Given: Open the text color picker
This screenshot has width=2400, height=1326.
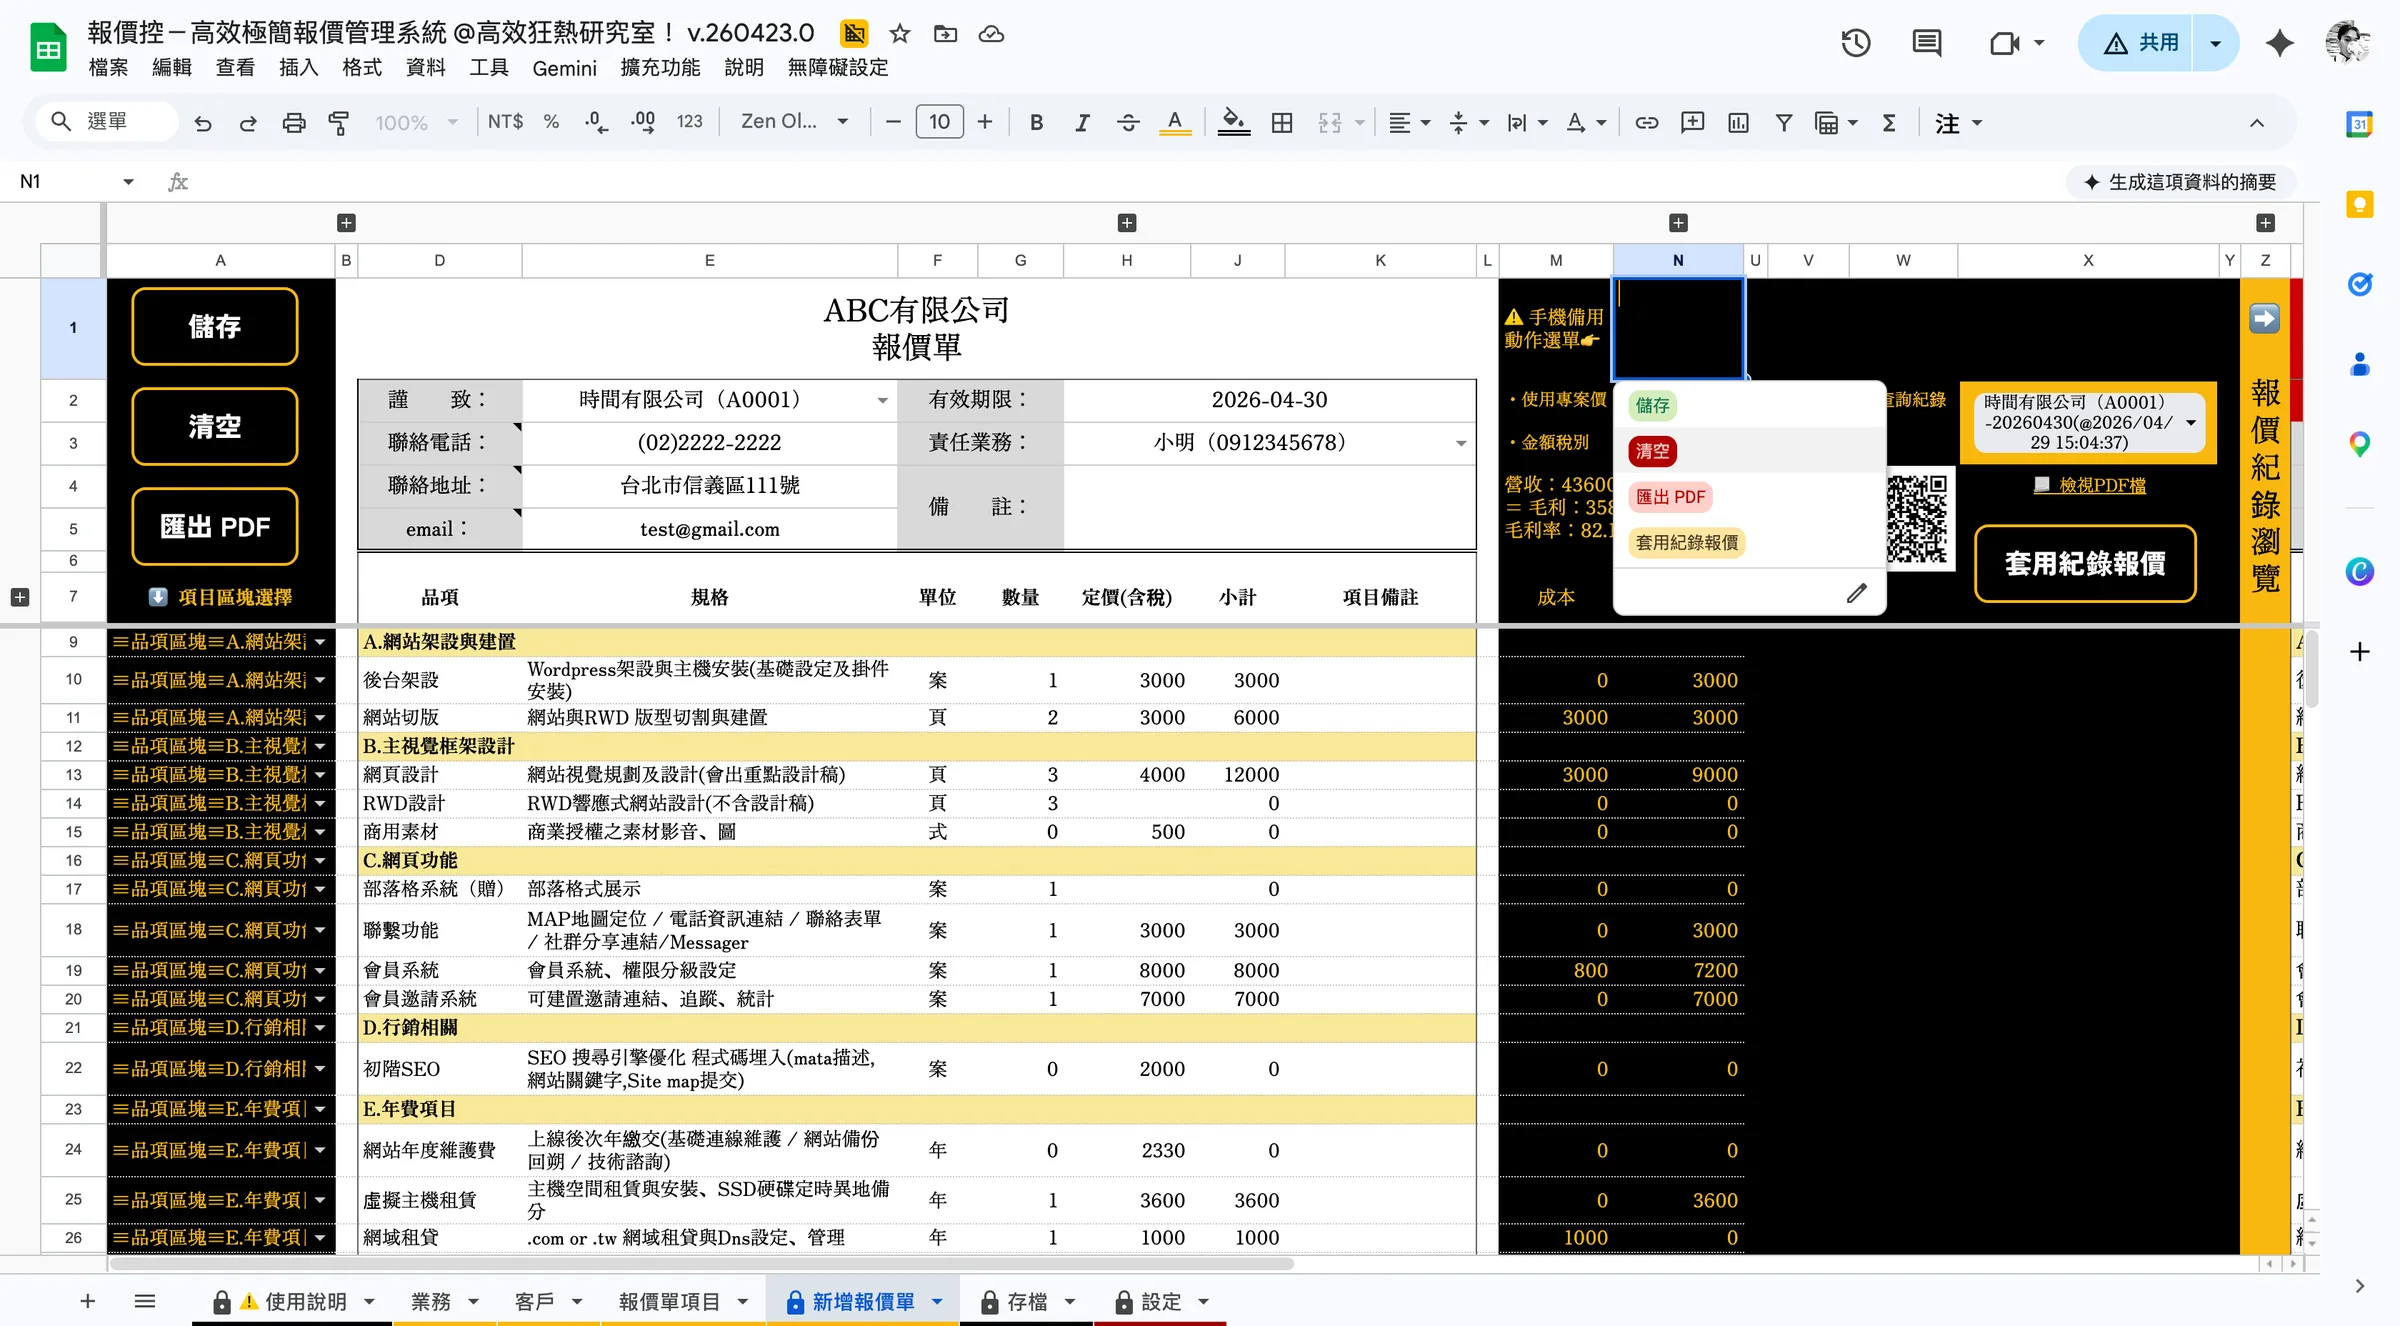Looking at the screenshot, I should click(x=1175, y=122).
